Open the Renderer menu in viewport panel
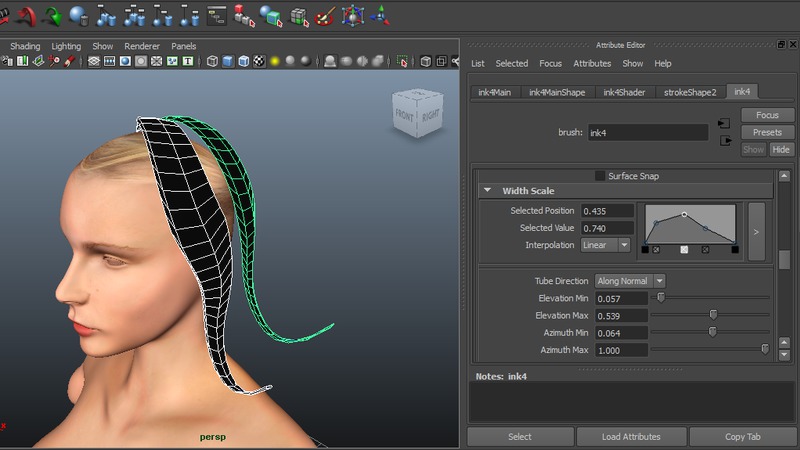 [141, 46]
